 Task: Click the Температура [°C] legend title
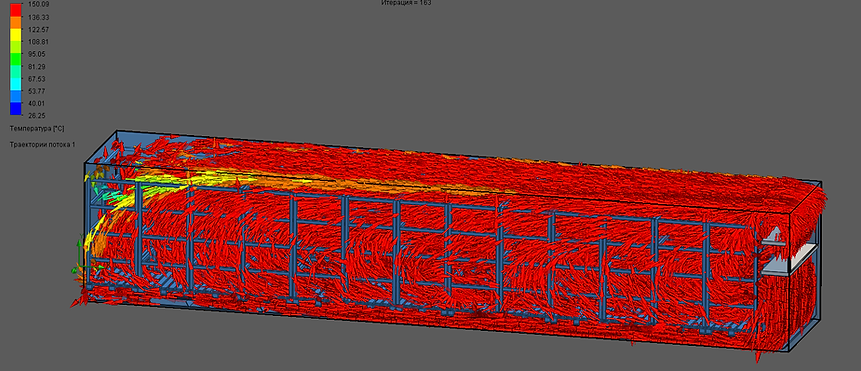37,128
